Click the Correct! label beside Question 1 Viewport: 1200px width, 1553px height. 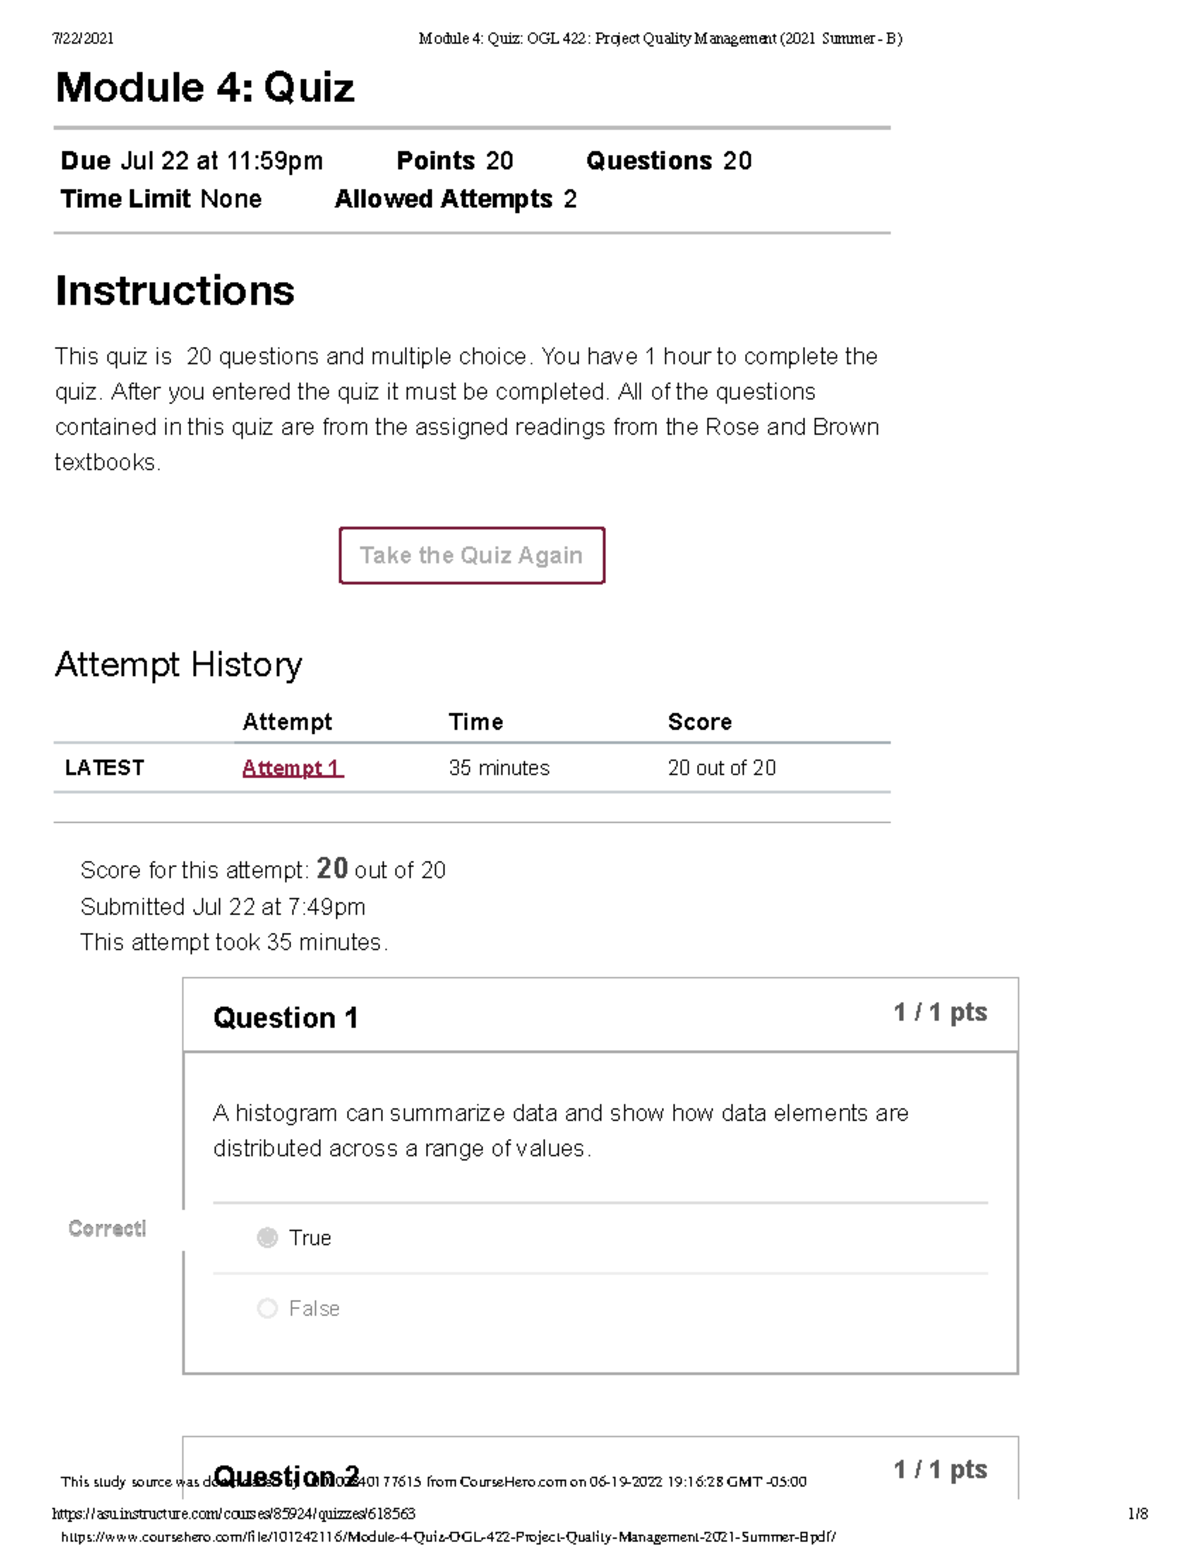click(107, 1229)
